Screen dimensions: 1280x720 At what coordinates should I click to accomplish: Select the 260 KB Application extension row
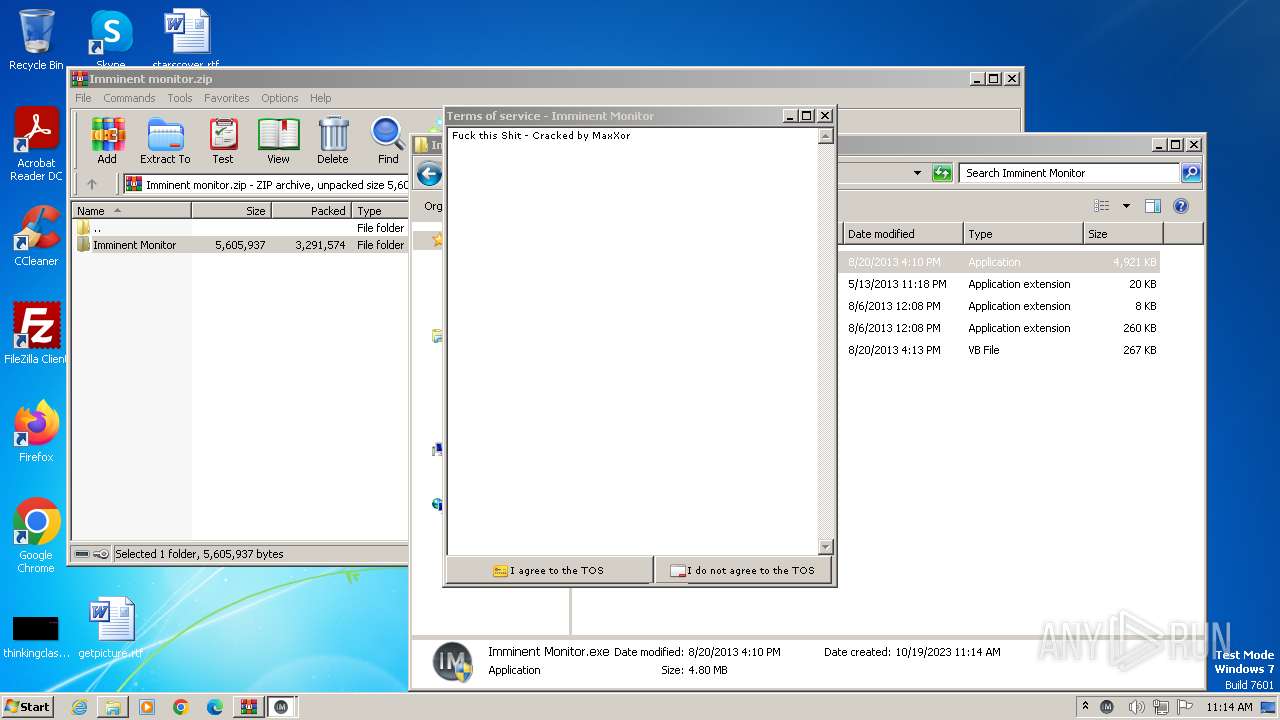[1002, 328]
